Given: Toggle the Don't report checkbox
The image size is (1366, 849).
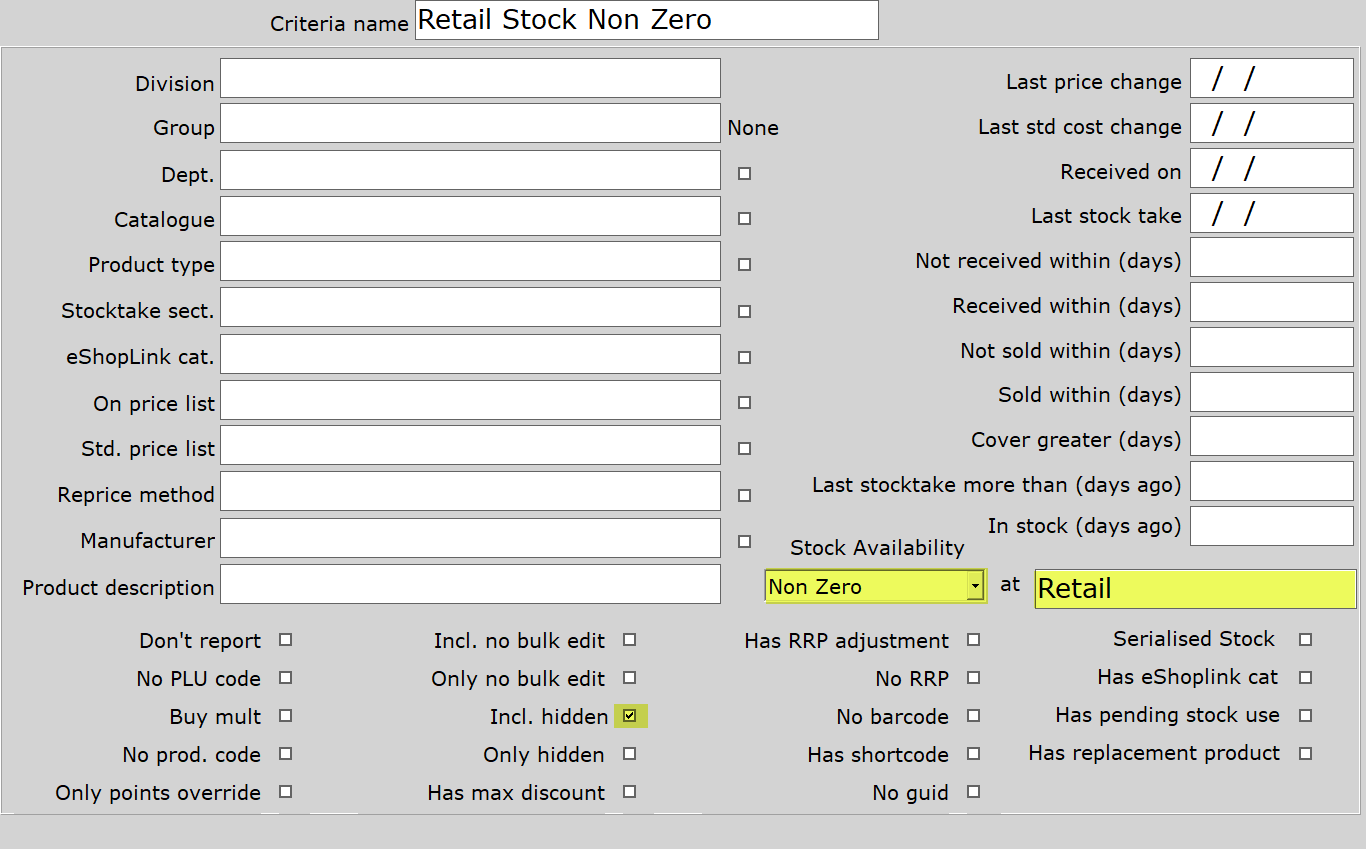Looking at the screenshot, I should pyautogui.click(x=285, y=640).
